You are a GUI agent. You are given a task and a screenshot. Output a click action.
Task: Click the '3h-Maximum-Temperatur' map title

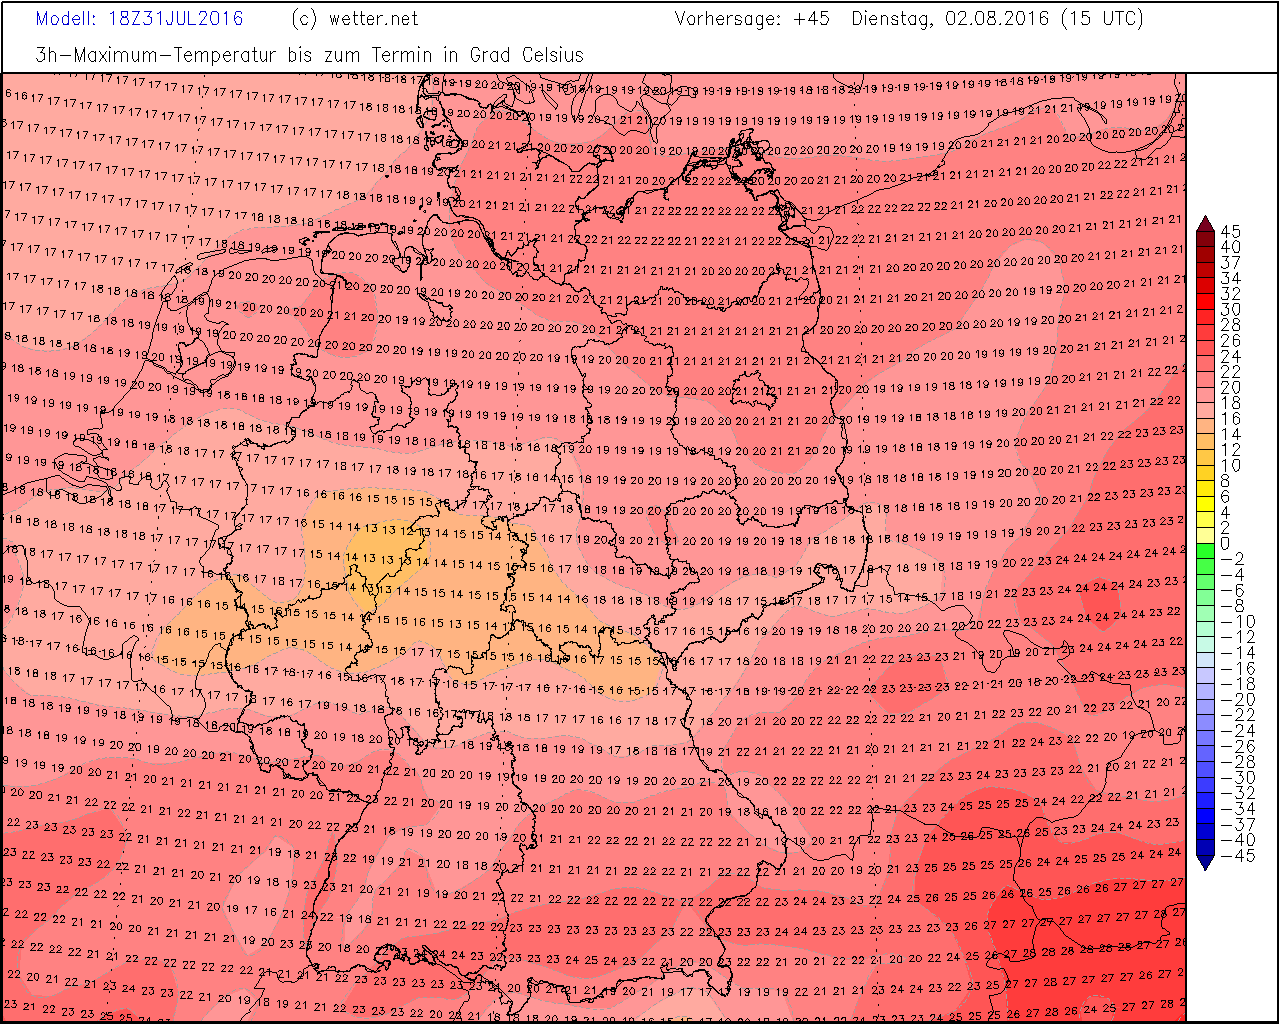pos(158,55)
